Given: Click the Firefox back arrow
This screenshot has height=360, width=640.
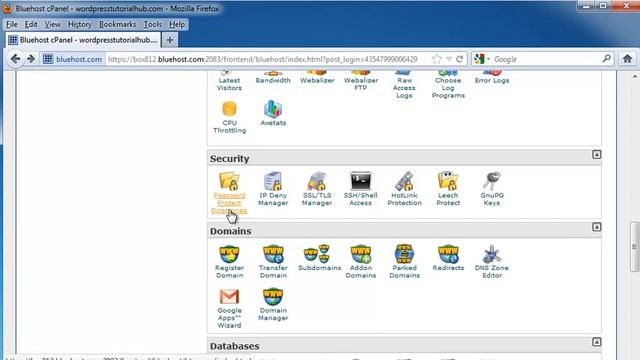Looking at the screenshot, I should tap(16, 59).
